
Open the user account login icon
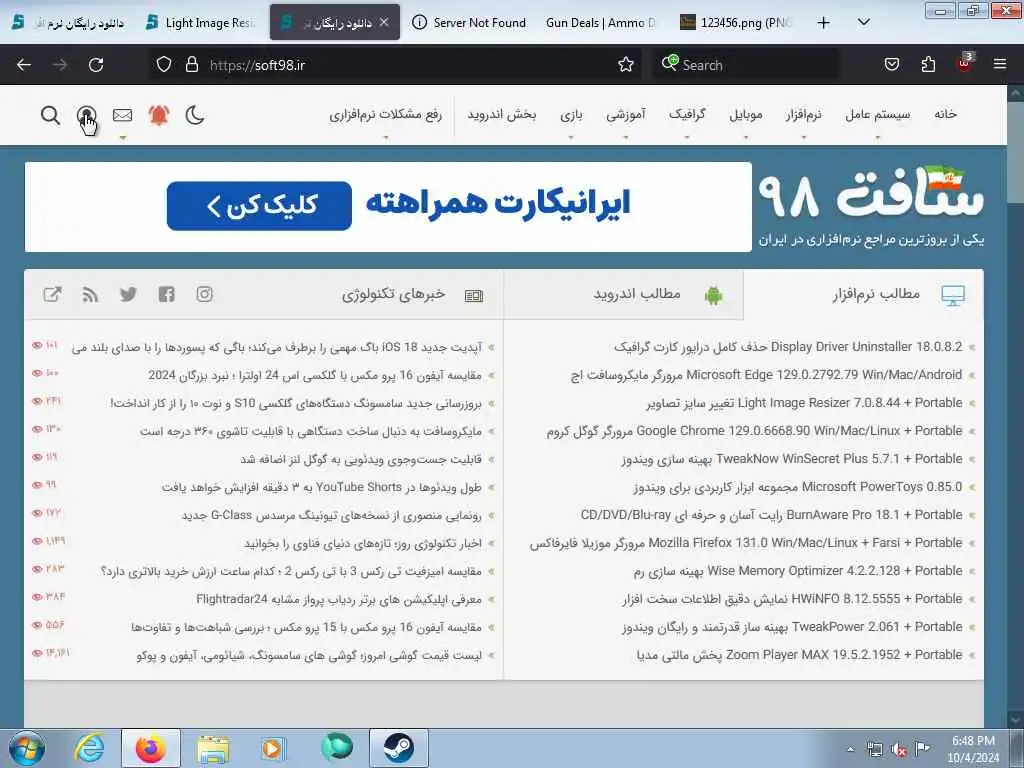86,116
